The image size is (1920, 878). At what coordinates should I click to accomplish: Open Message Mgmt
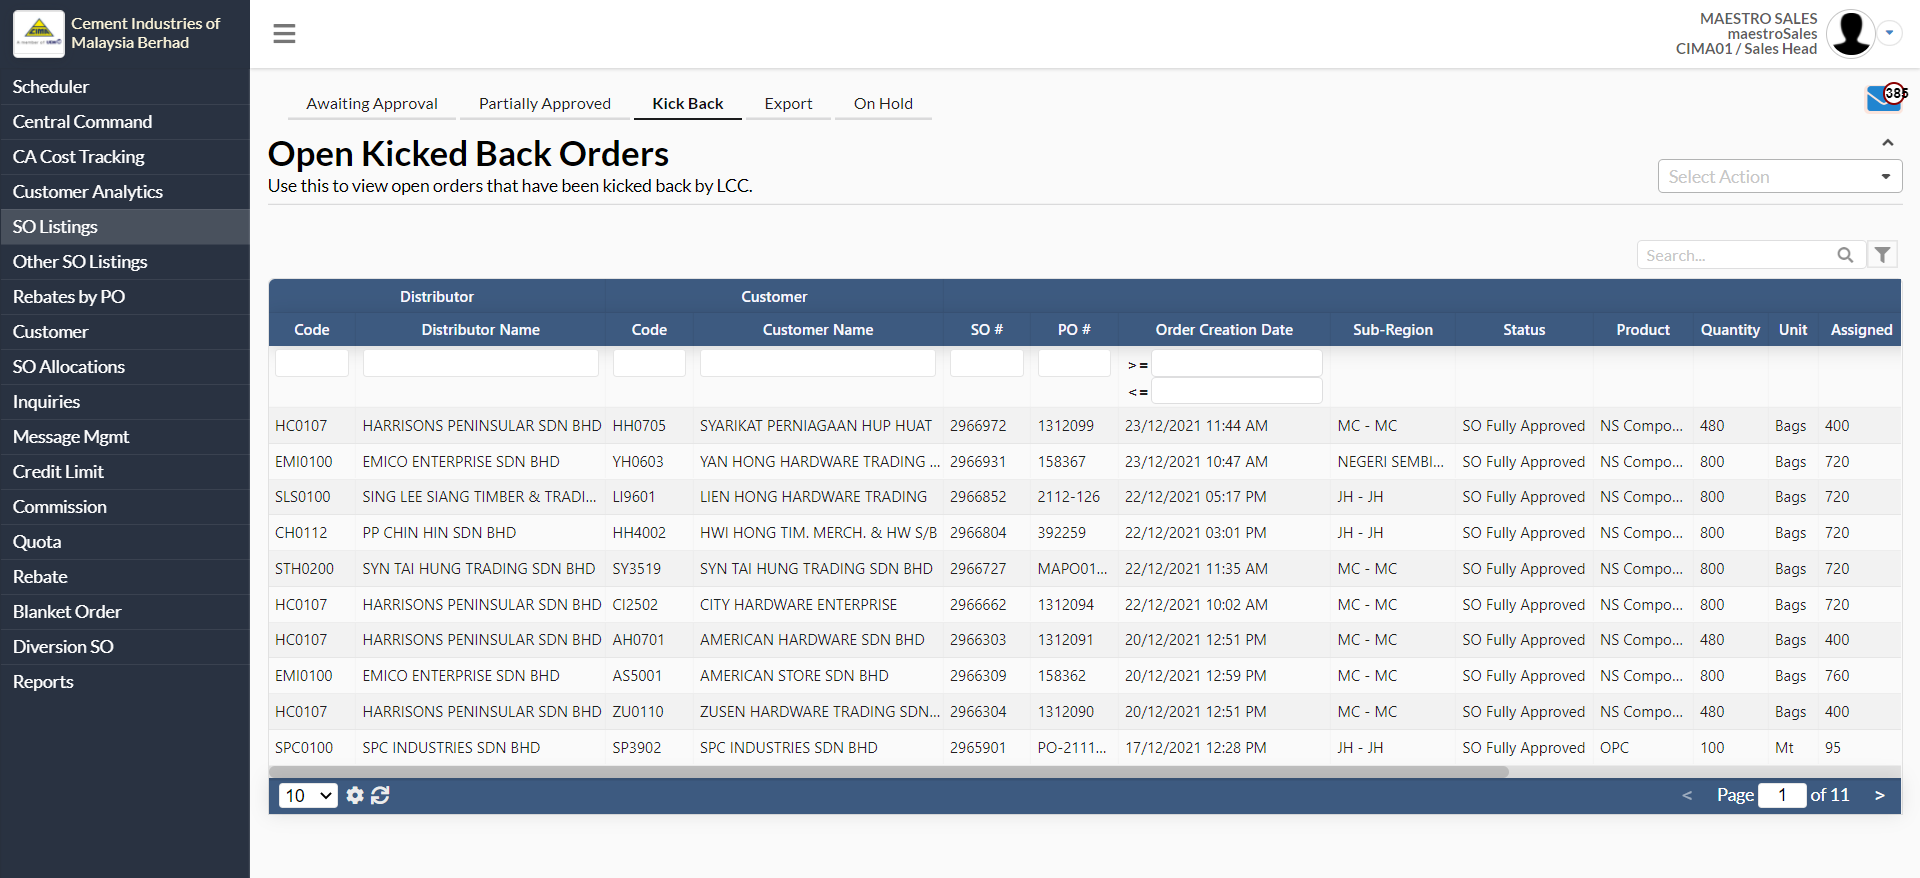point(125,437)
